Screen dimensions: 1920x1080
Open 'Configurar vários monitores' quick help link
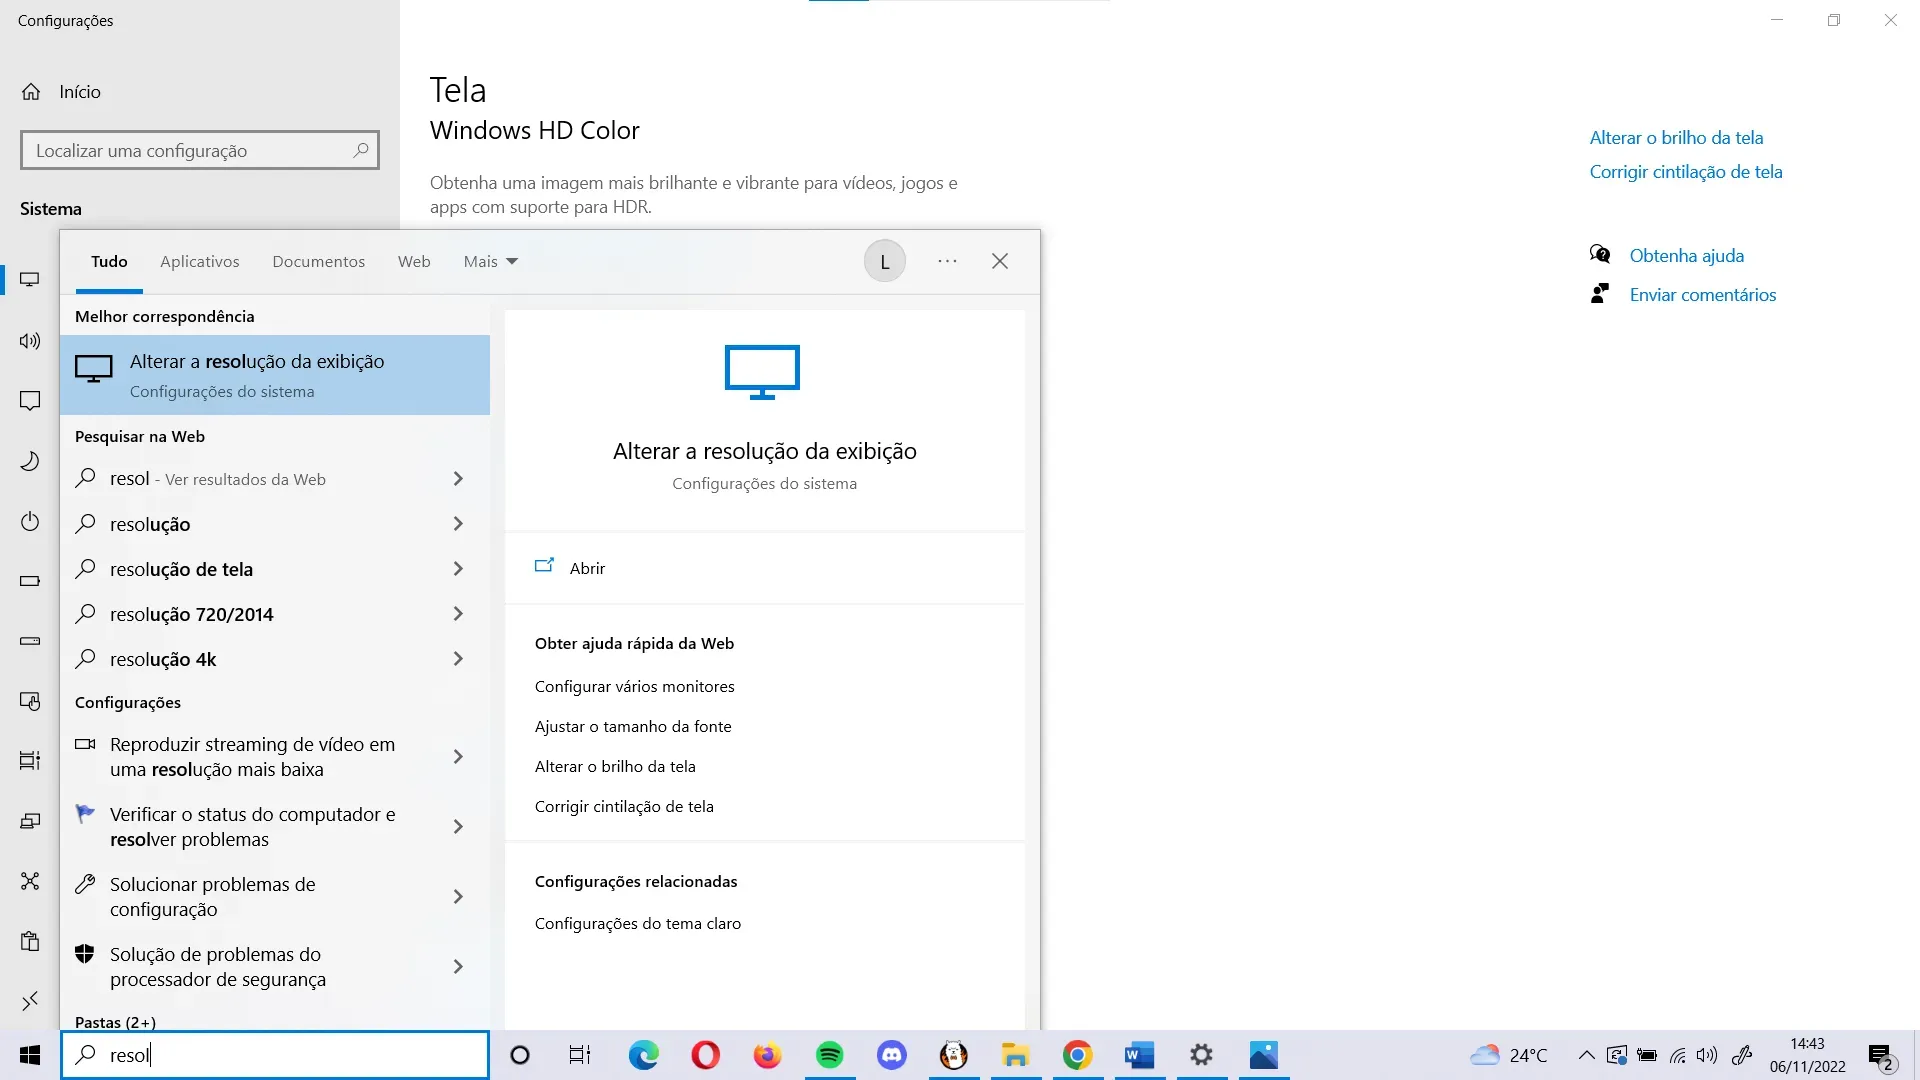(635, 687)
